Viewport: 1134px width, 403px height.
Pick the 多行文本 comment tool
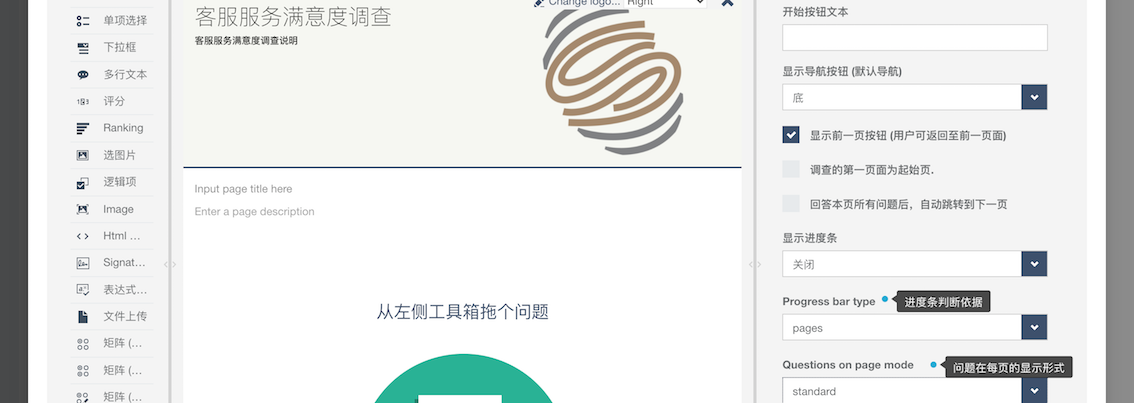point(112,74)
